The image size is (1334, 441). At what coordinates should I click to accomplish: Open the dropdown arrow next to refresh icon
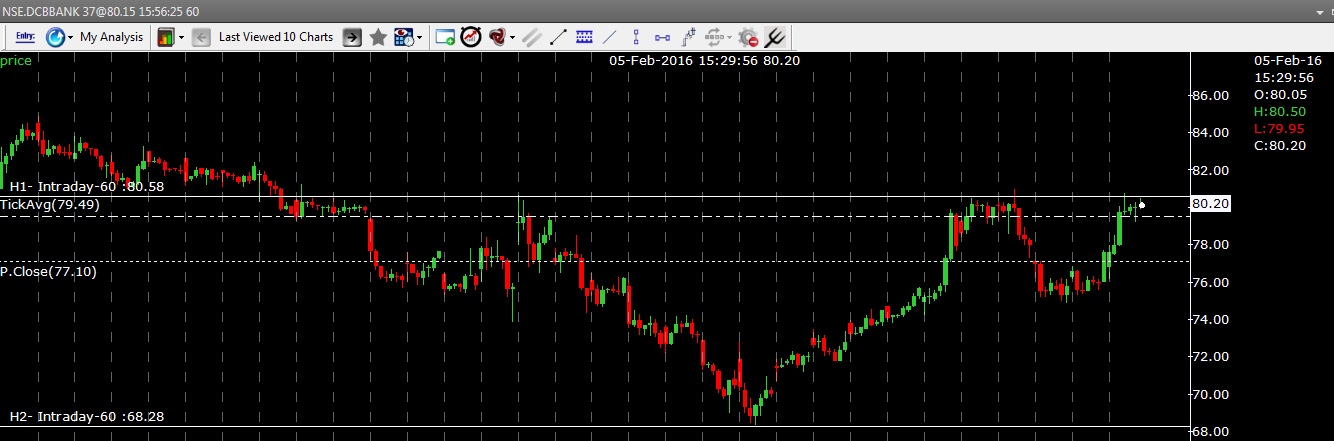pos(71,38)
